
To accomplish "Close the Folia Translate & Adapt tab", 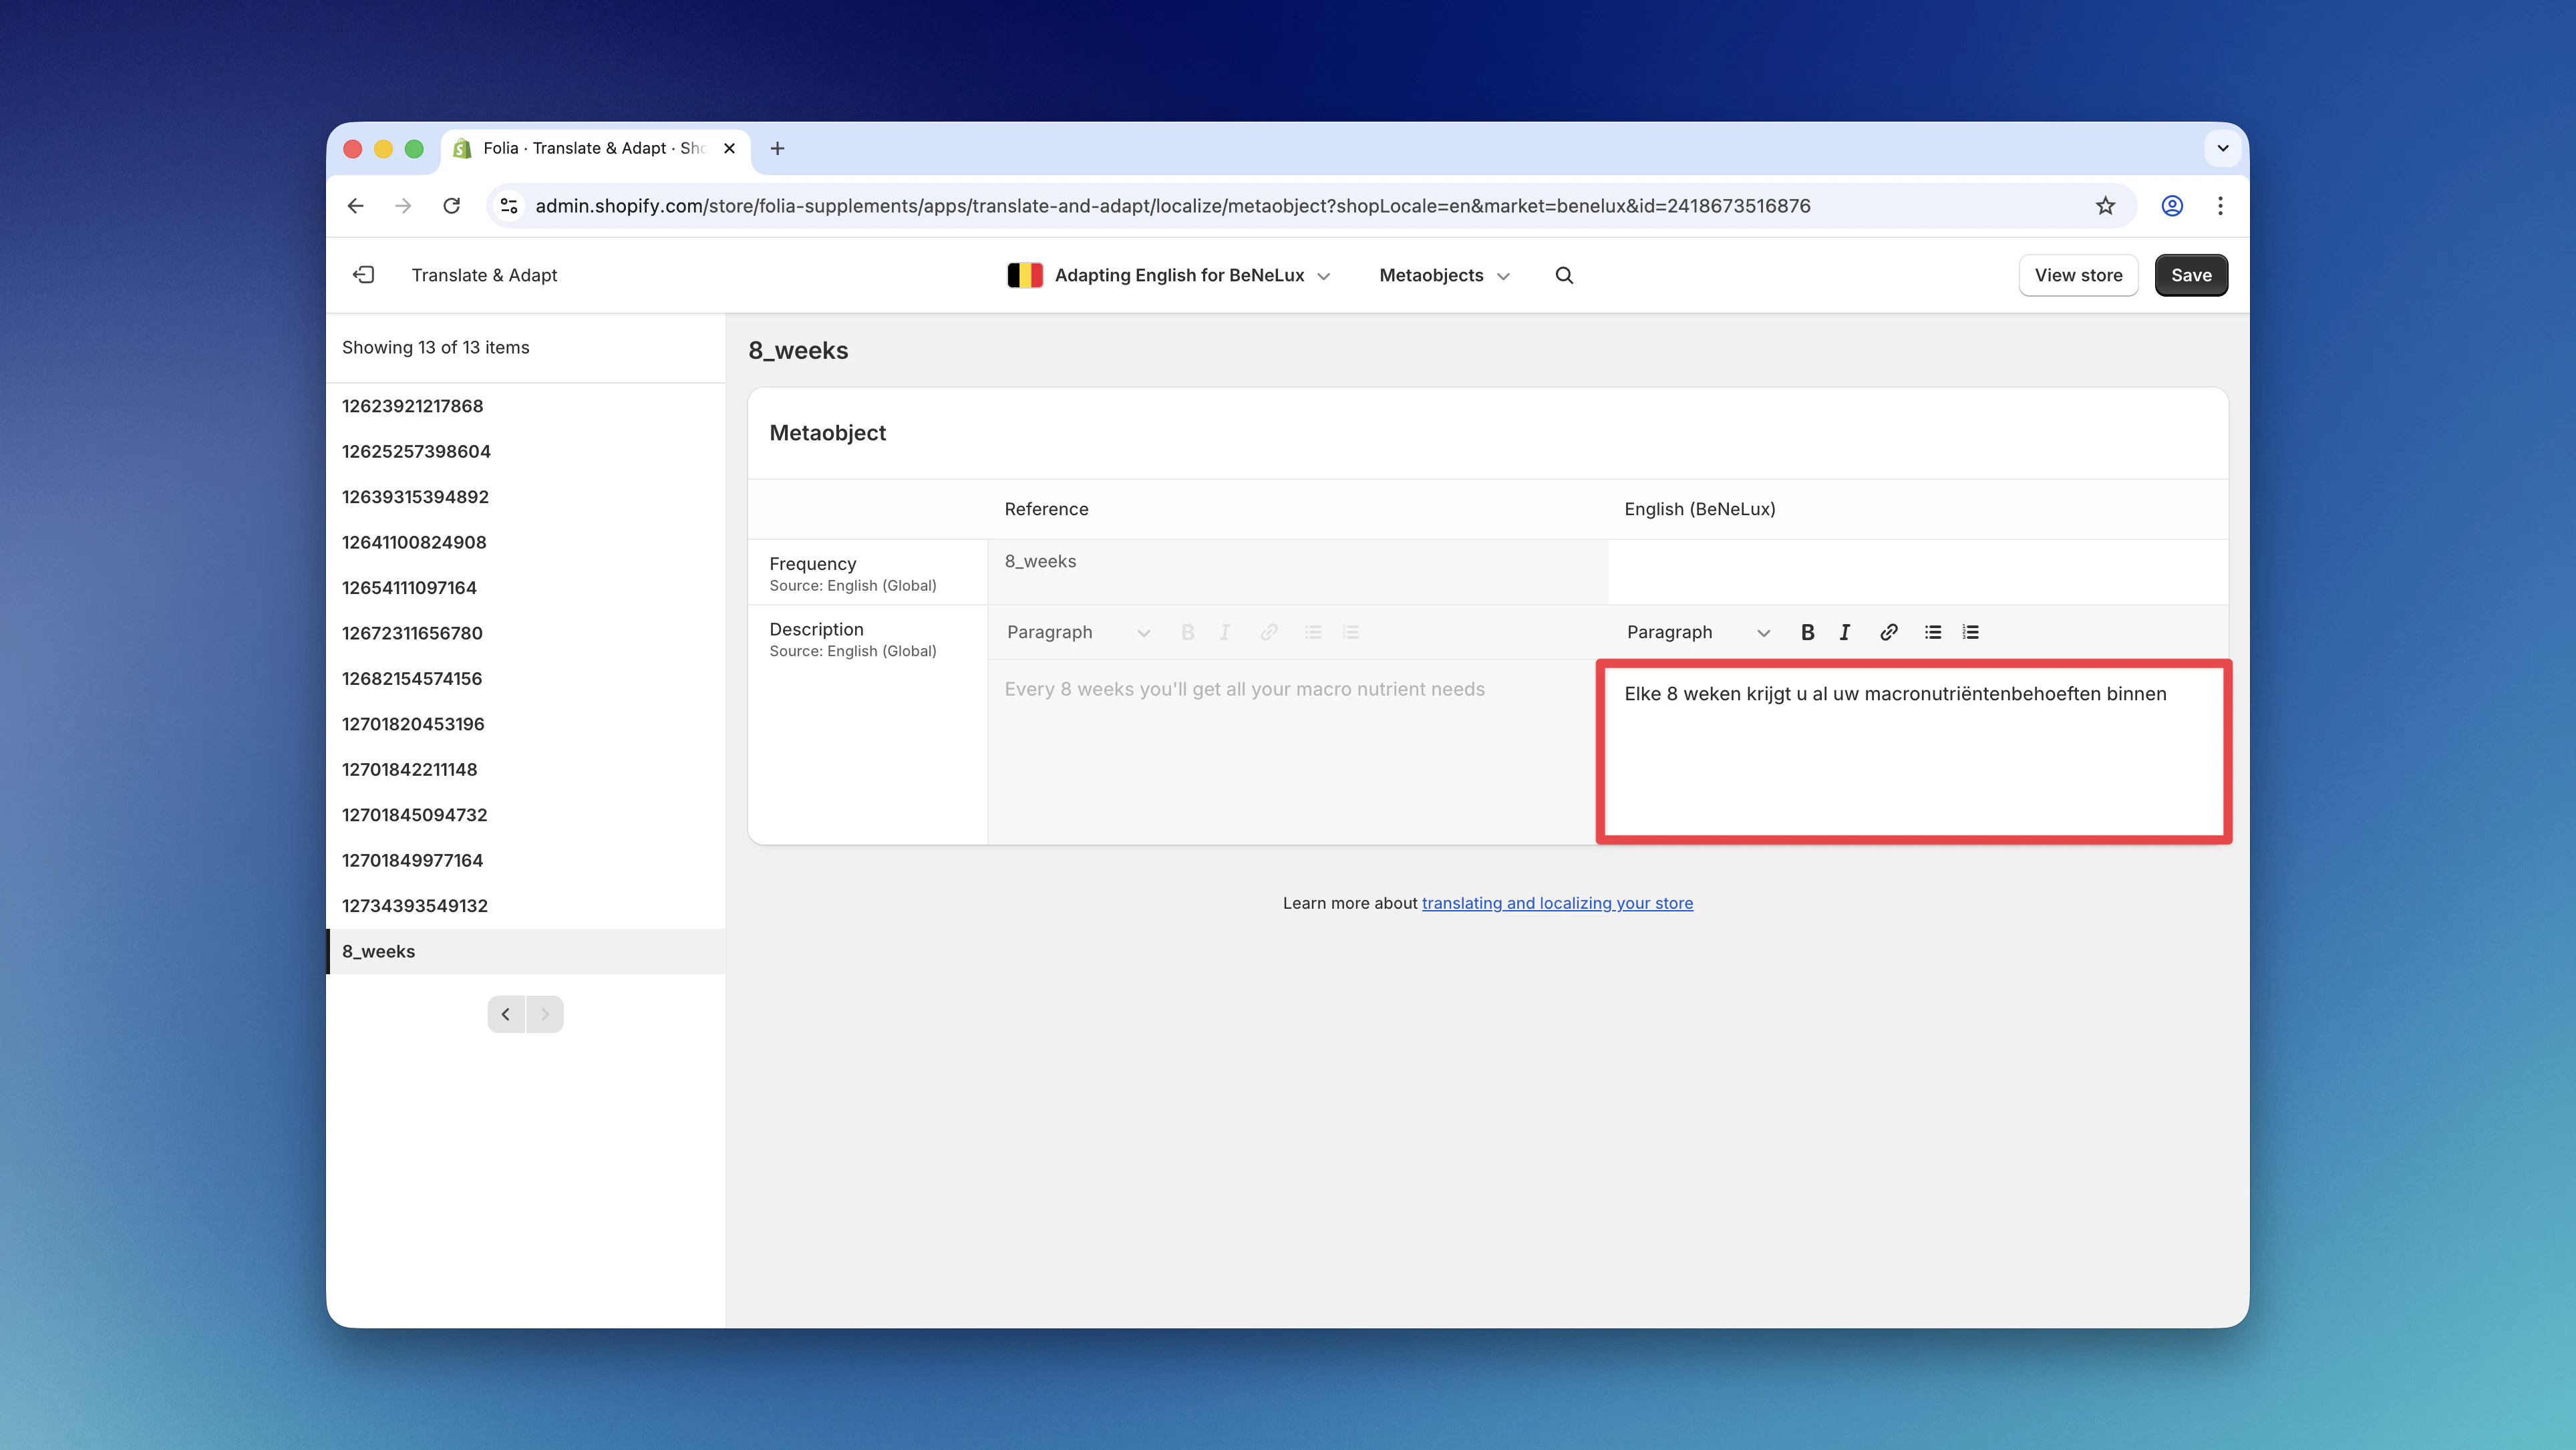I will click(x=730, y=148).
